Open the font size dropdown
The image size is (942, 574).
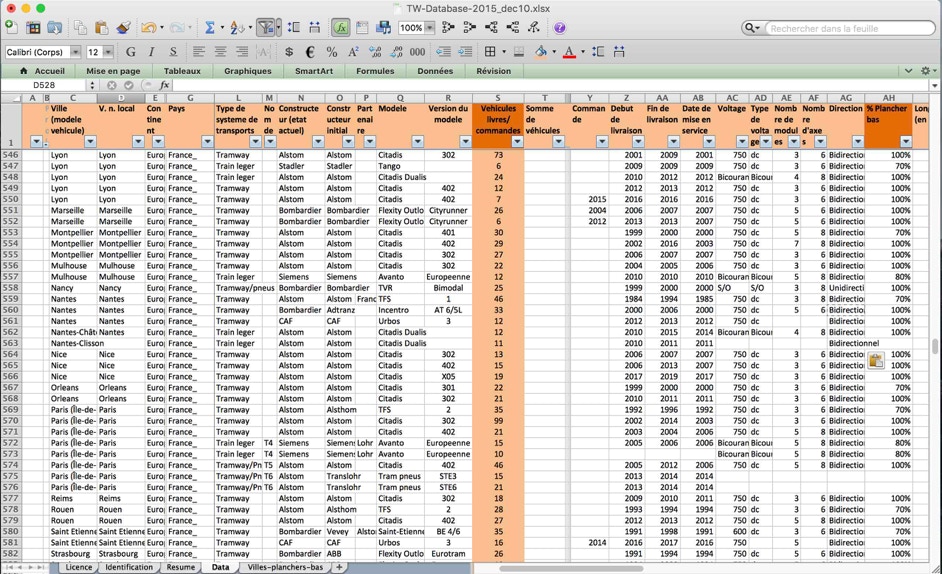pyautogui.click(x=108, y=52)
